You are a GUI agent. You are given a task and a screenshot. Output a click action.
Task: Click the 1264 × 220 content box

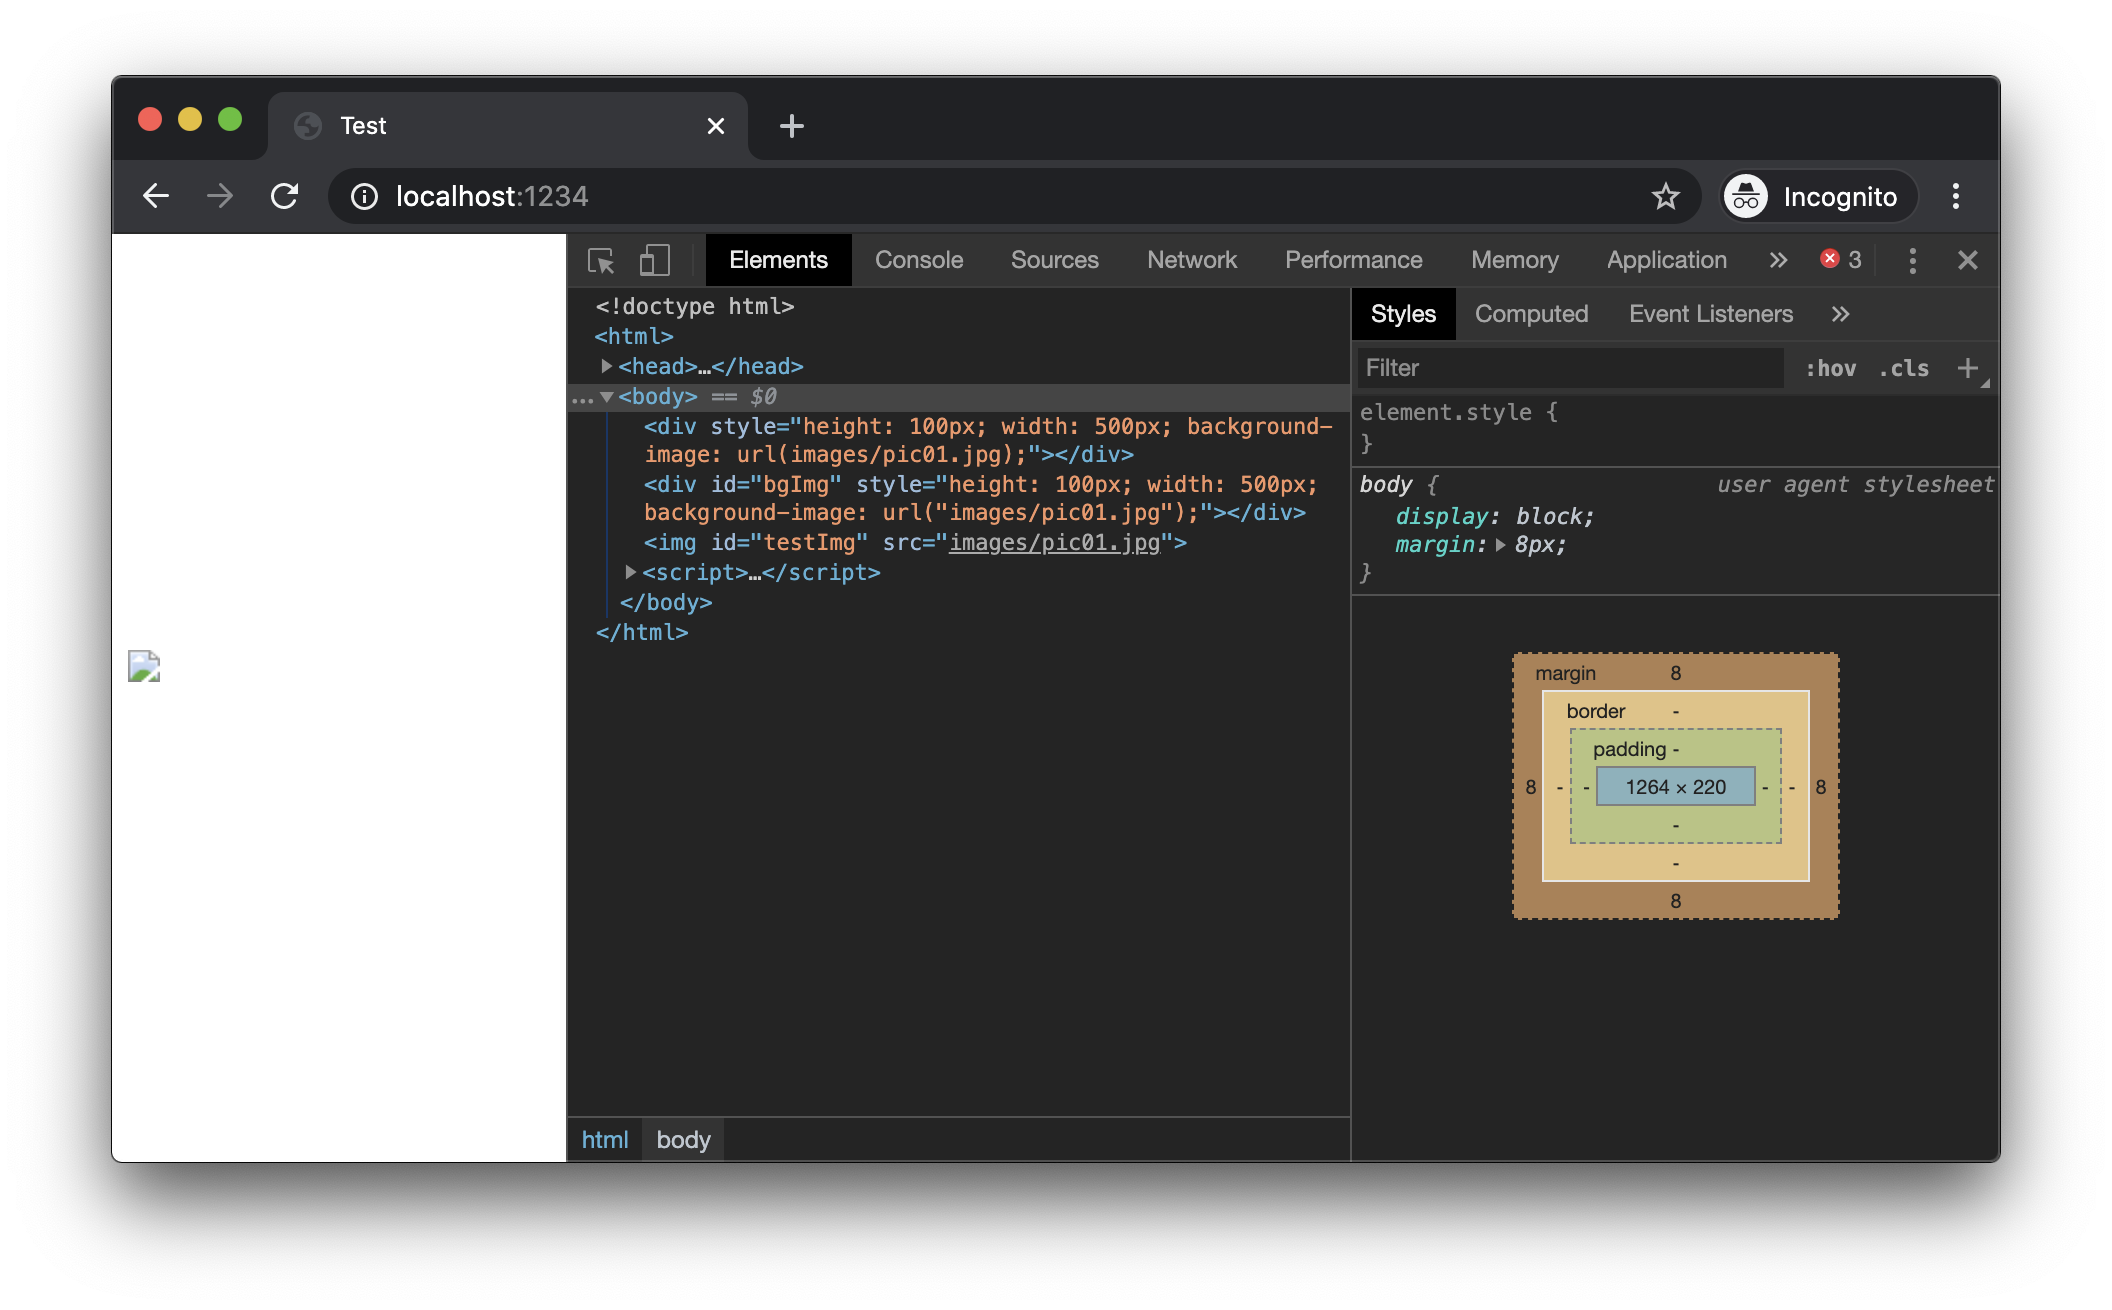tap(1675, 787)
